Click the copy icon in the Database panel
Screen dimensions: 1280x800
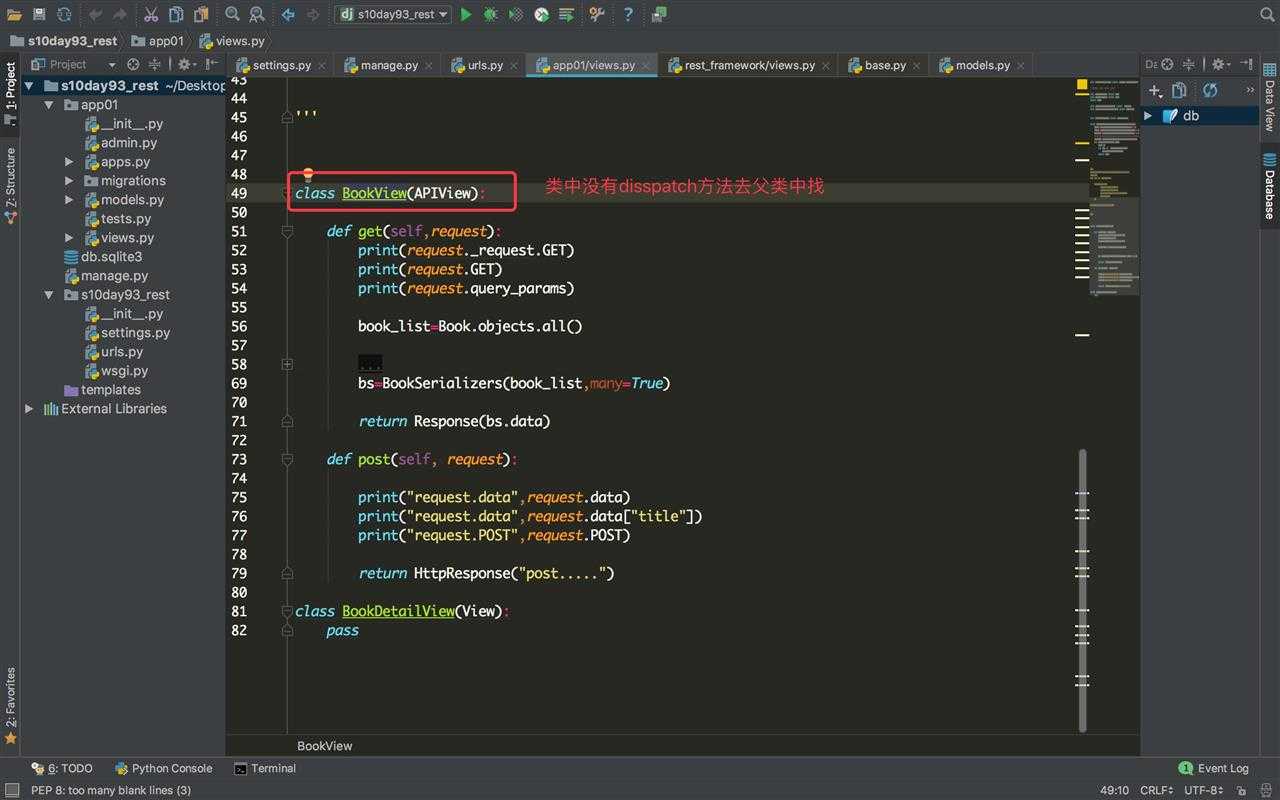[1179, 90]
